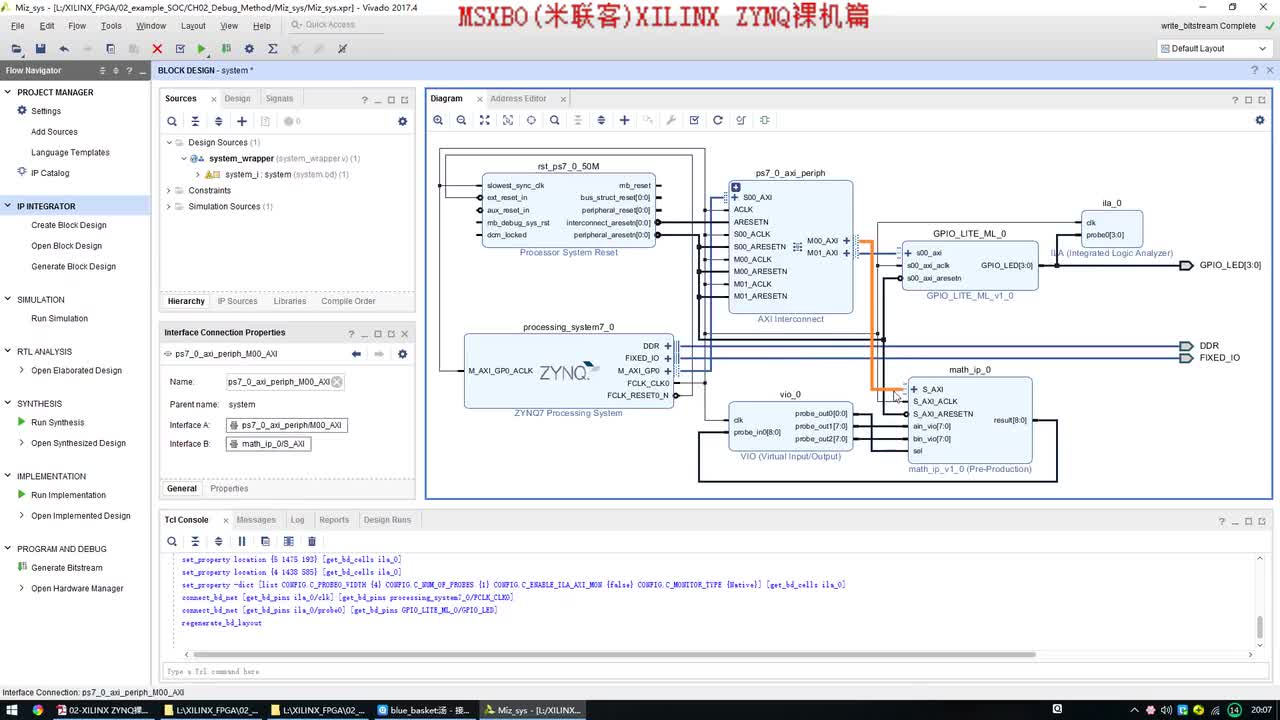This screenshot has height=720, width=1280.
Task: Click Add IP plus icon in Diagram toolbar
Action: [x=624, y=120]
